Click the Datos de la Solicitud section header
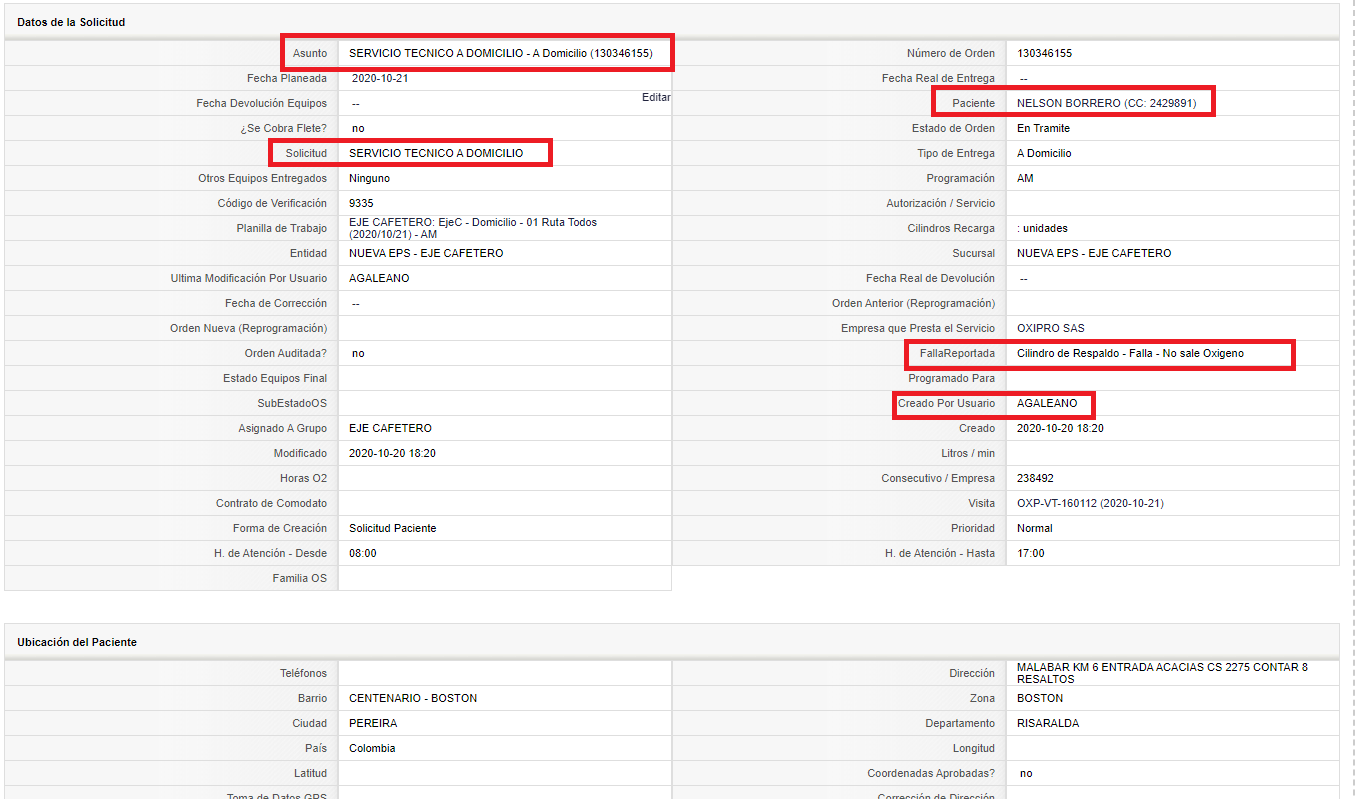Image resolution: width=1357 pixels, height=799 pixels. tap(71, 22)
